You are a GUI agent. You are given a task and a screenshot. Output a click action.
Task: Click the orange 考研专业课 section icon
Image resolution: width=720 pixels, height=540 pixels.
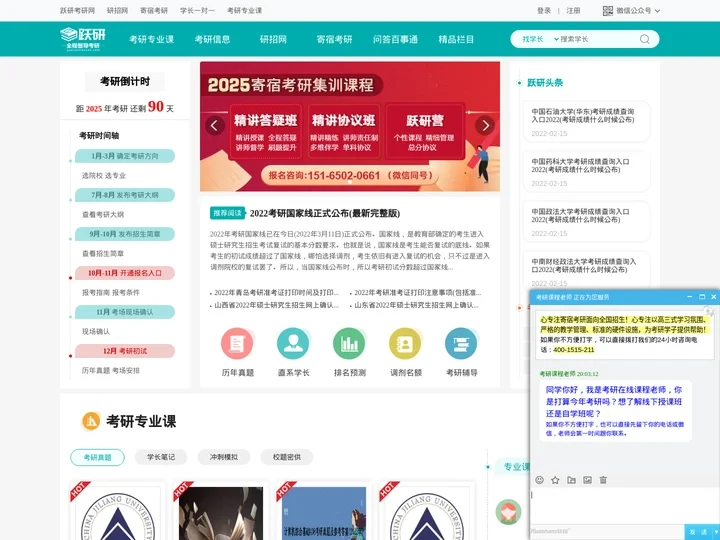point(90,421)
